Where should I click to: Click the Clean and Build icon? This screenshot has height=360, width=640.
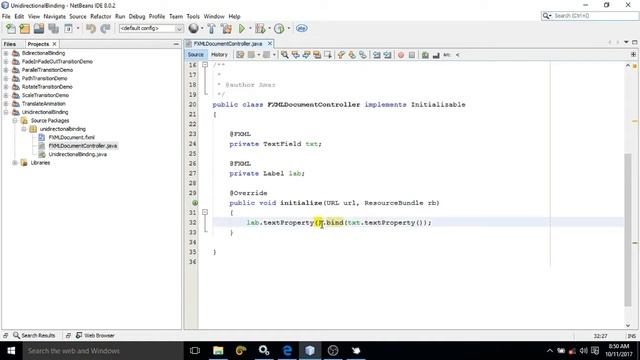pos(226,29)
